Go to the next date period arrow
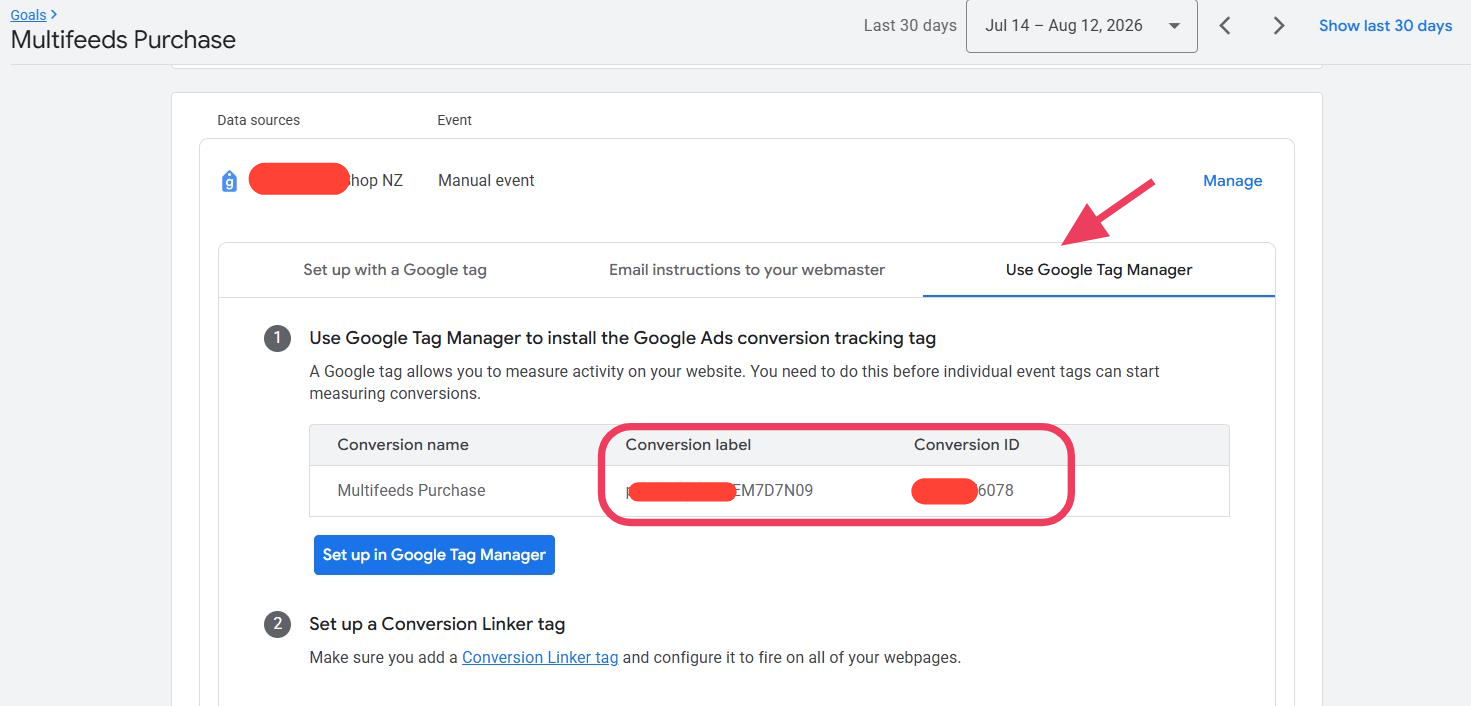Viewport: 1471px width, 706px height. pyautogui.click(x=1278, y=26)
